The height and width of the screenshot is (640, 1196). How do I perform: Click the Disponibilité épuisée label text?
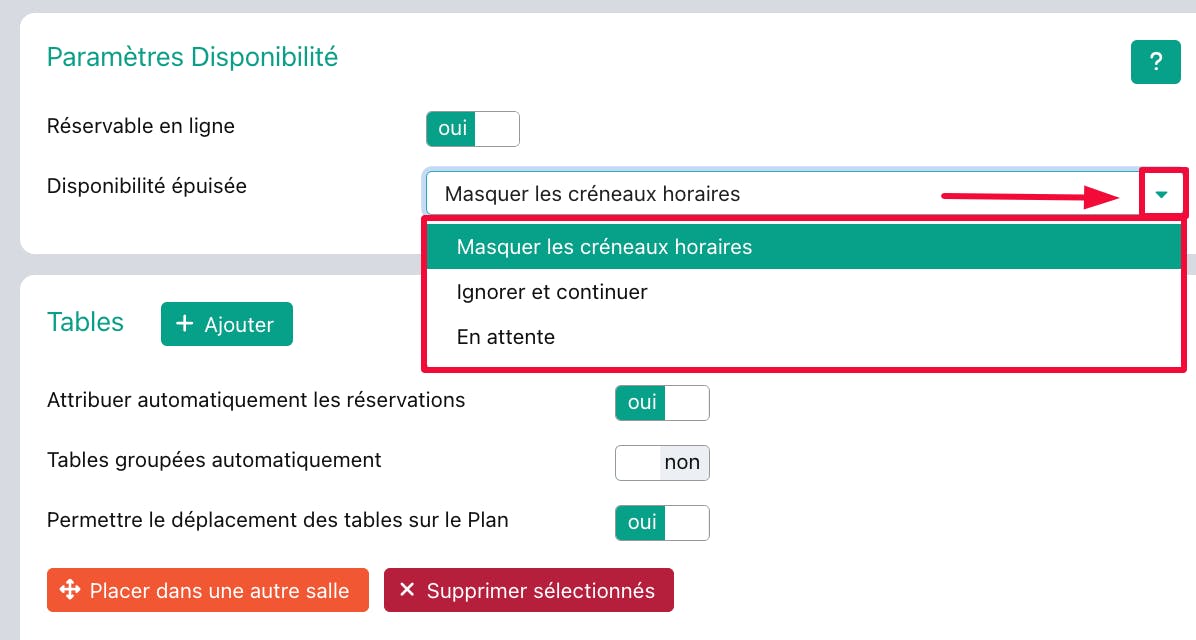(x=147, y=186)
